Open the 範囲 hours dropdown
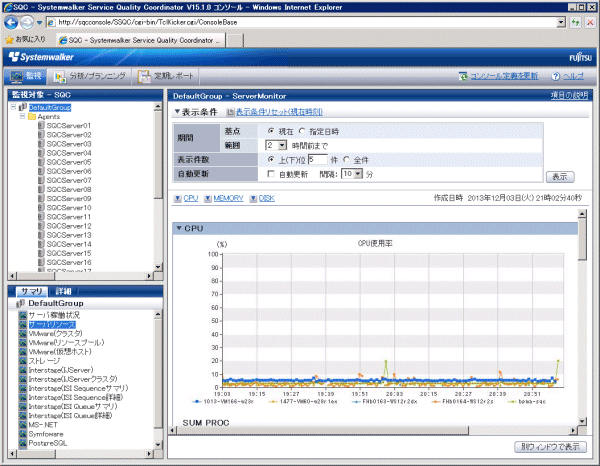600x466 pixels. (x=282, y=145)
